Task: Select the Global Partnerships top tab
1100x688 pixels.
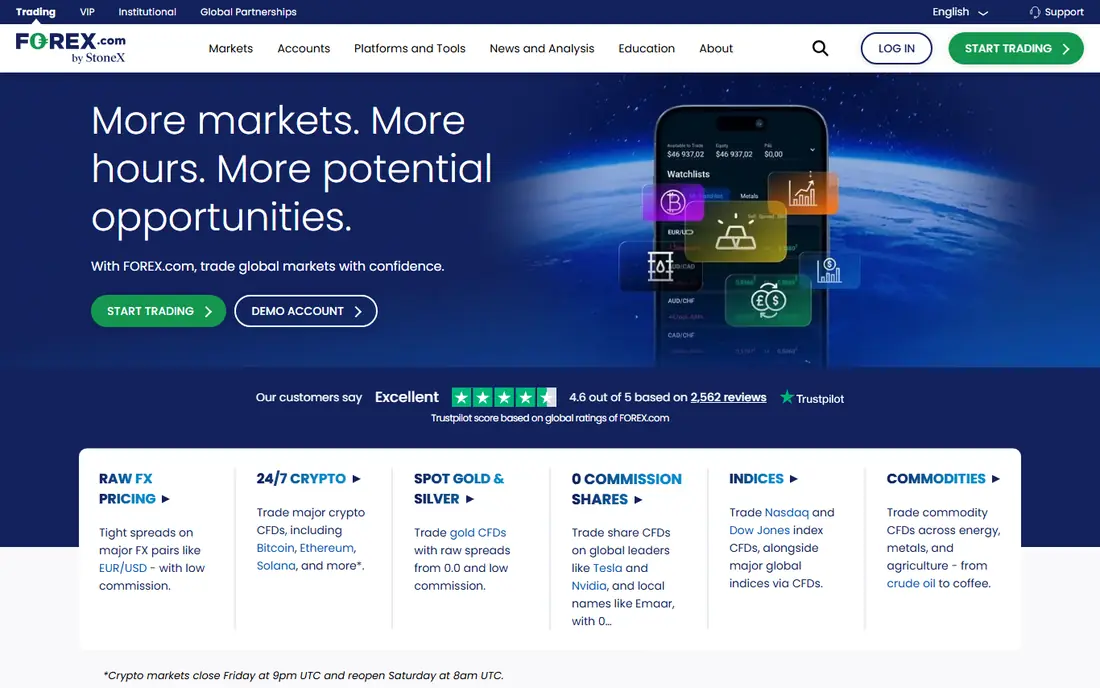Action: [248, 12]
